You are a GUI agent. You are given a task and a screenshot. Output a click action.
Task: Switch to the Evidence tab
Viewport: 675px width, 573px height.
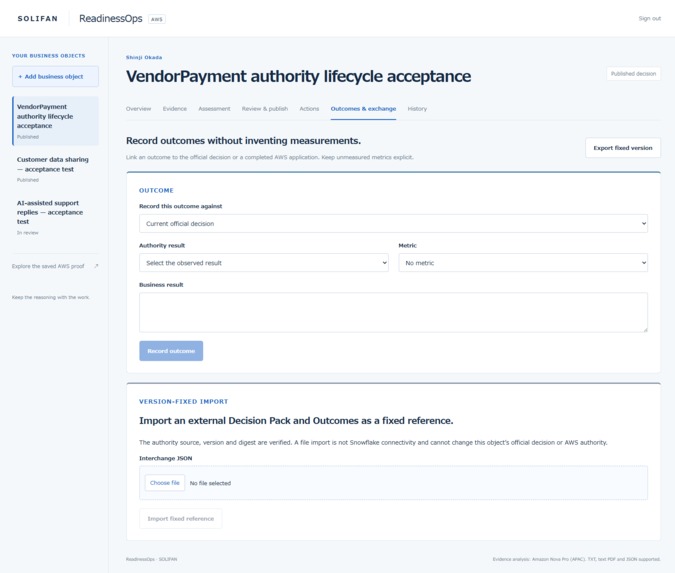click(175, 108)
